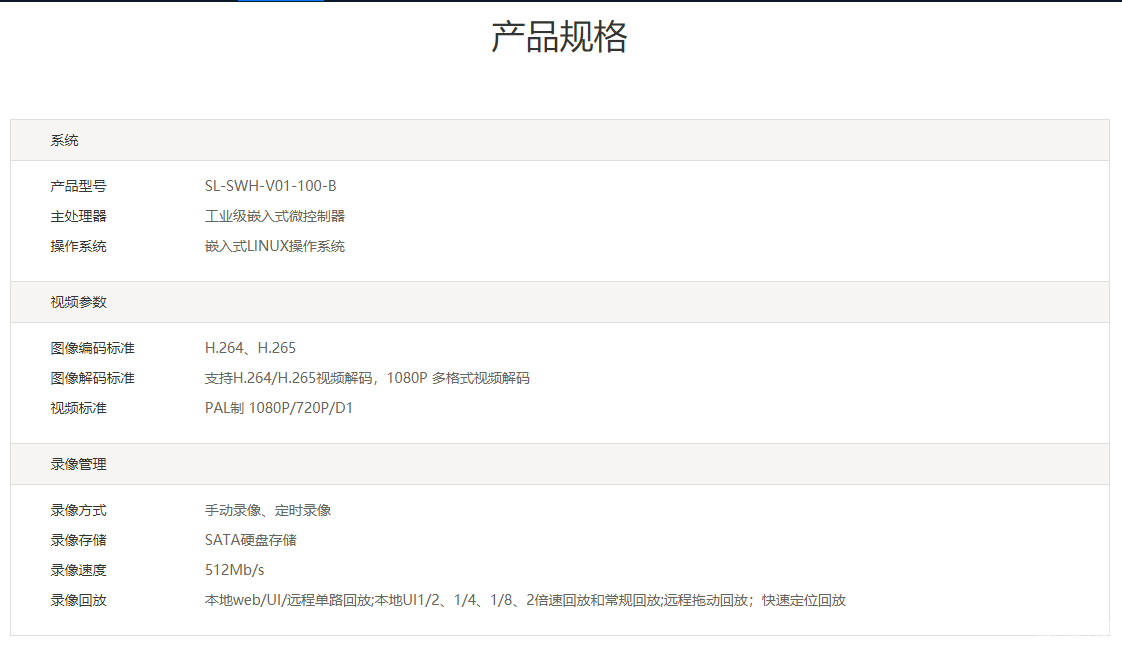Click the 录像方式 label
1122x645 pixels.
click(x=78, y=510)
